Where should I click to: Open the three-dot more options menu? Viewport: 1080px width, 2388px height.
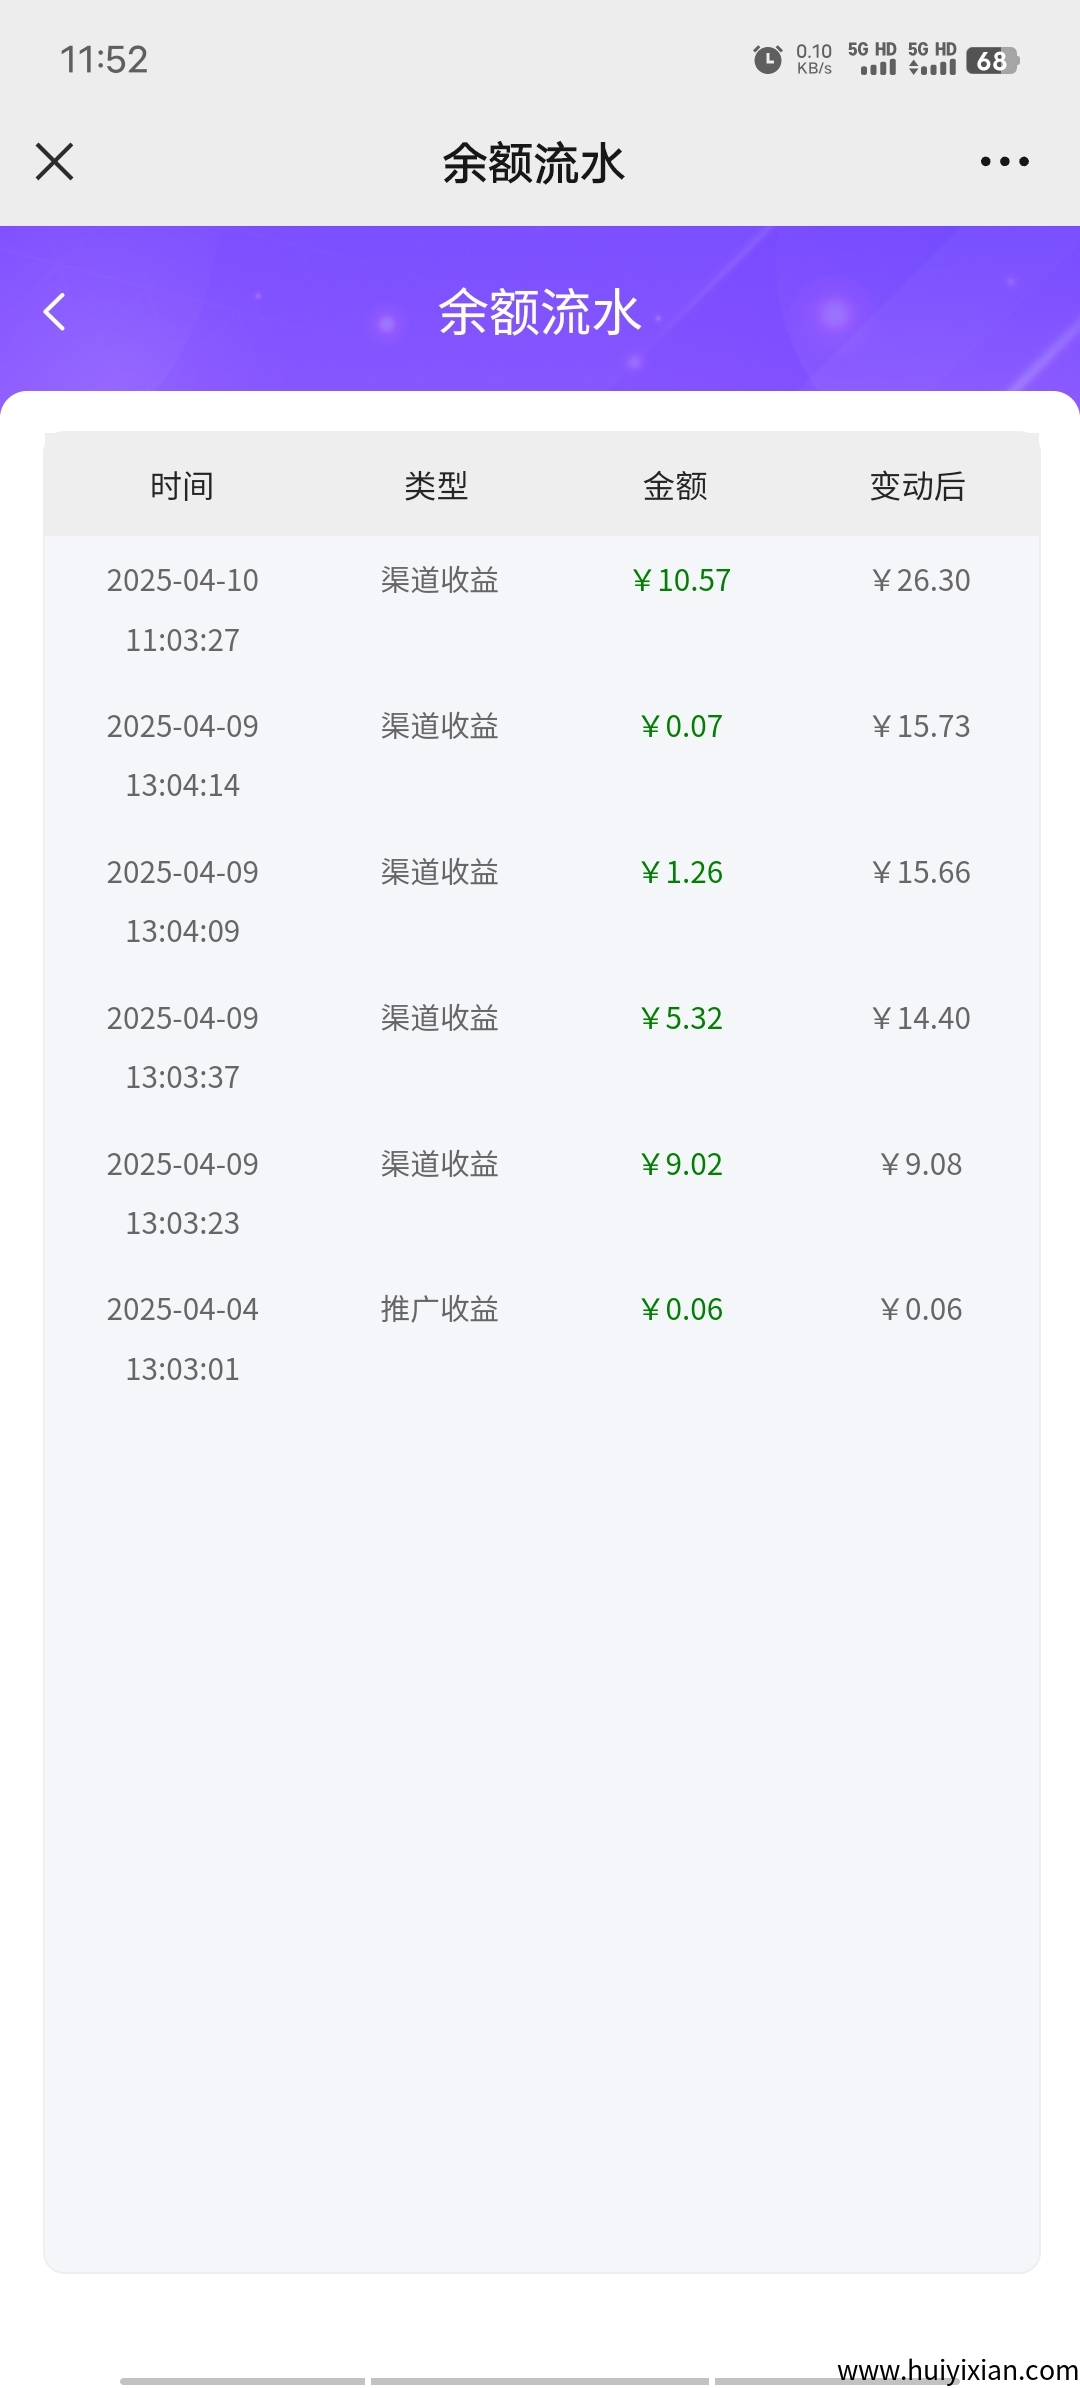click(1004, 161)
